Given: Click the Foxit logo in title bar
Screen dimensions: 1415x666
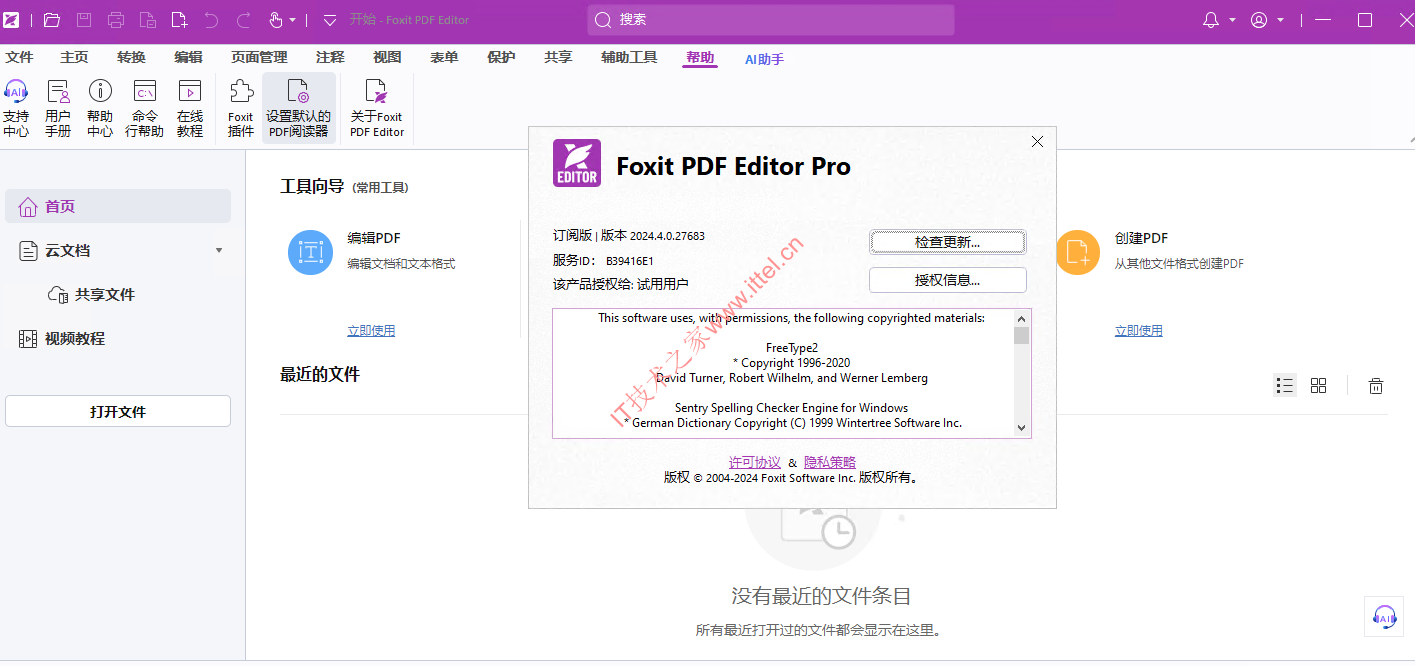Looking at the screenshot, I should (11, 20).
